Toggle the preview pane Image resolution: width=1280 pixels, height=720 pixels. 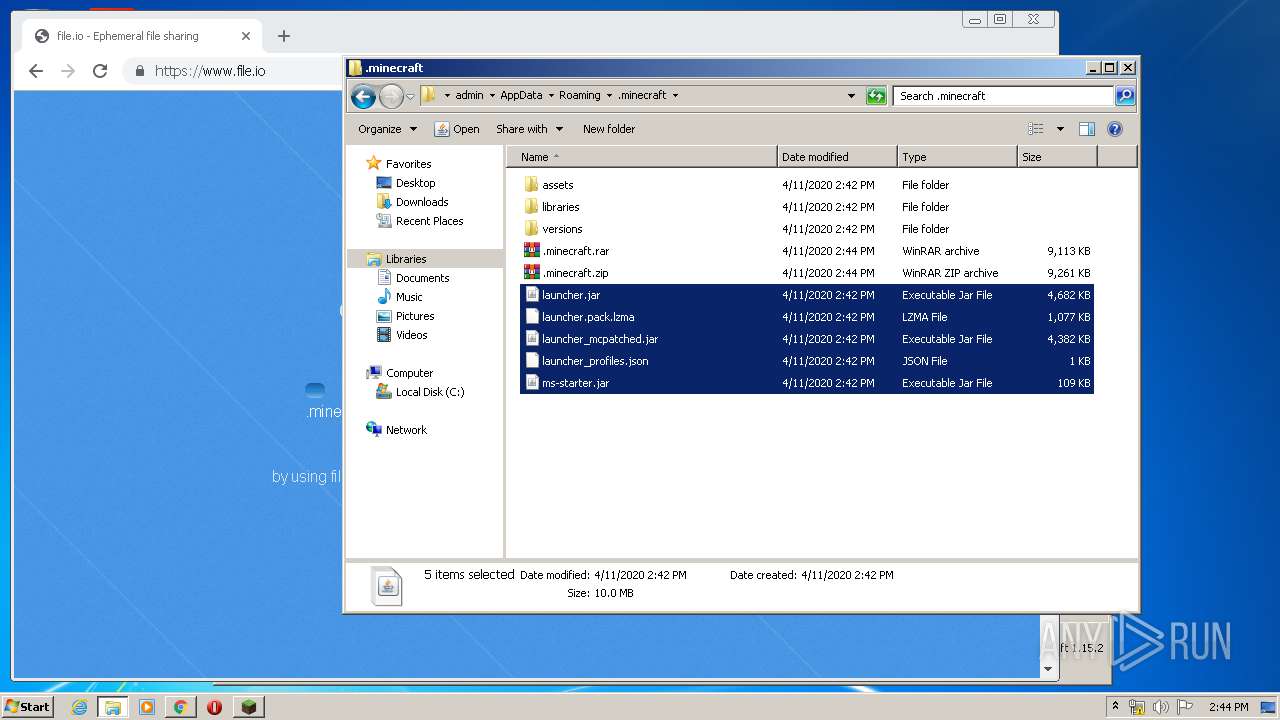pos(1087,129)
